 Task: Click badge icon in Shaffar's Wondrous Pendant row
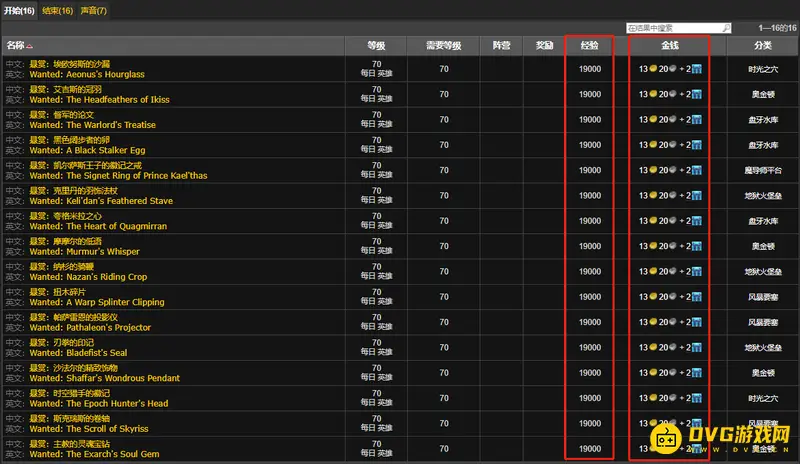pos(696,373)
